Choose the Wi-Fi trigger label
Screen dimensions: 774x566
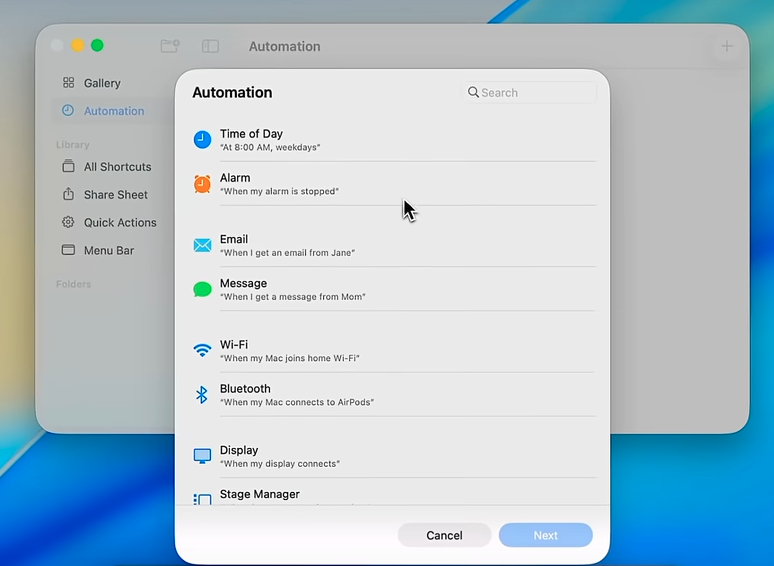pos(233,344)
